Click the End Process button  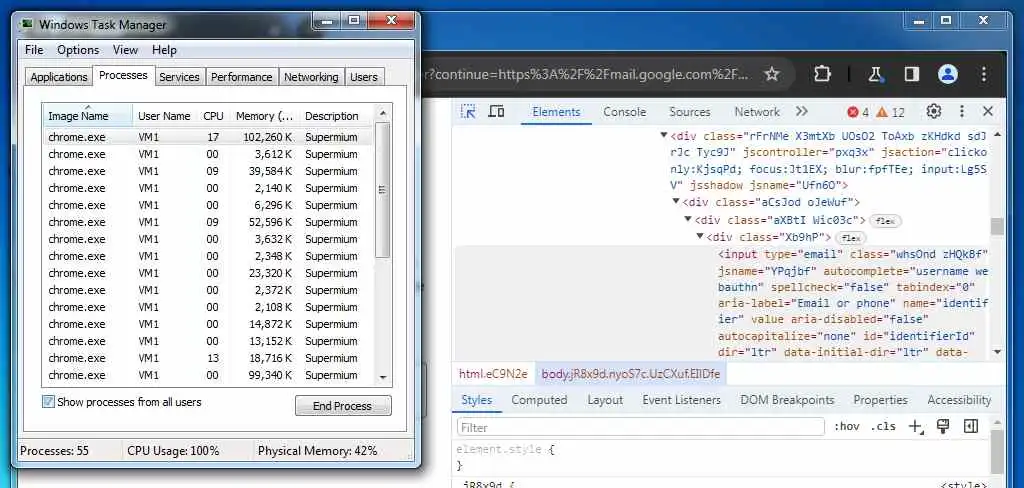(343, 406)
